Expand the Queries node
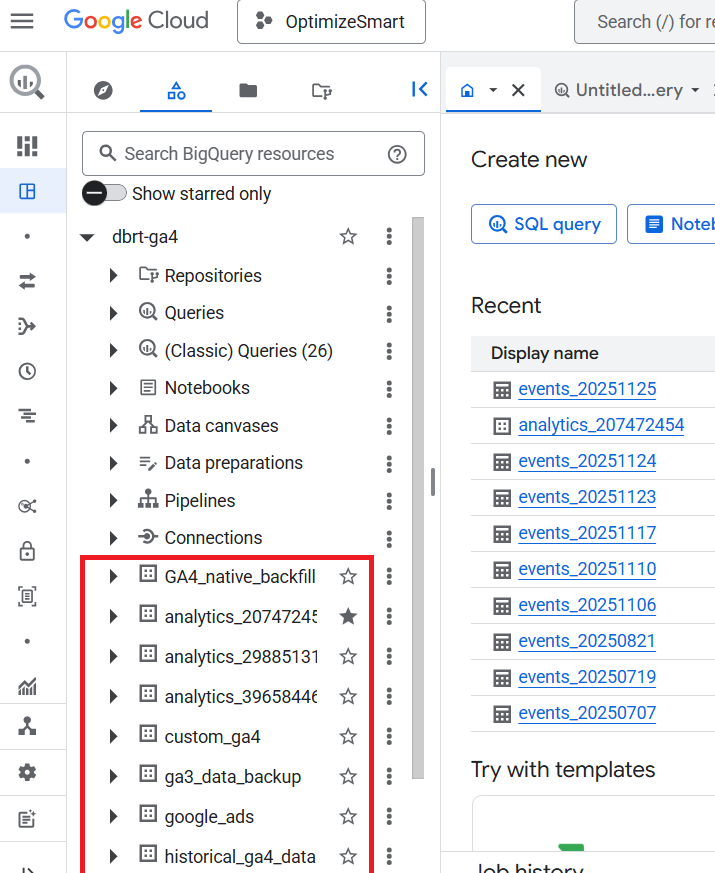Image resolution: width=715 pixels, height=873 pixels. coord(114,313)
